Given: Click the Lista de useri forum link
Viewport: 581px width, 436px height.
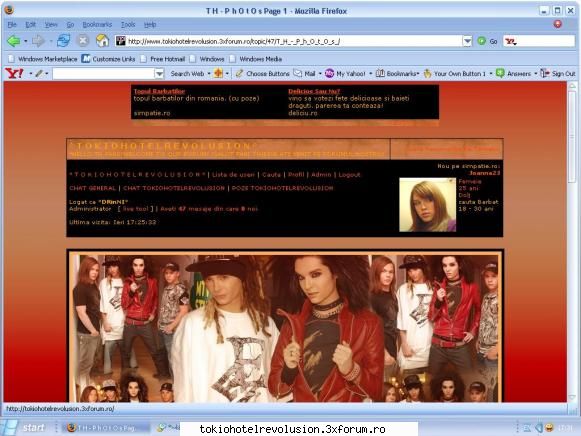Looking at the screenshot, I should [x=233, y=174].
